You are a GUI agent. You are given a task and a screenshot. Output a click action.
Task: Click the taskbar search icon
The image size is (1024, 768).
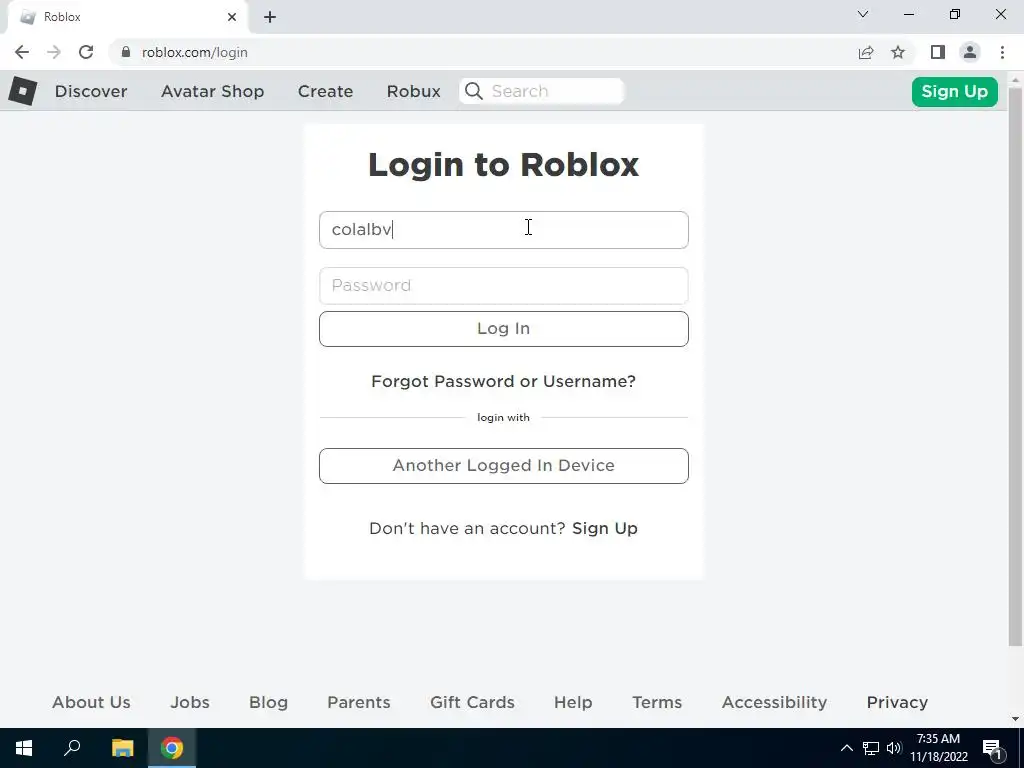72,748
